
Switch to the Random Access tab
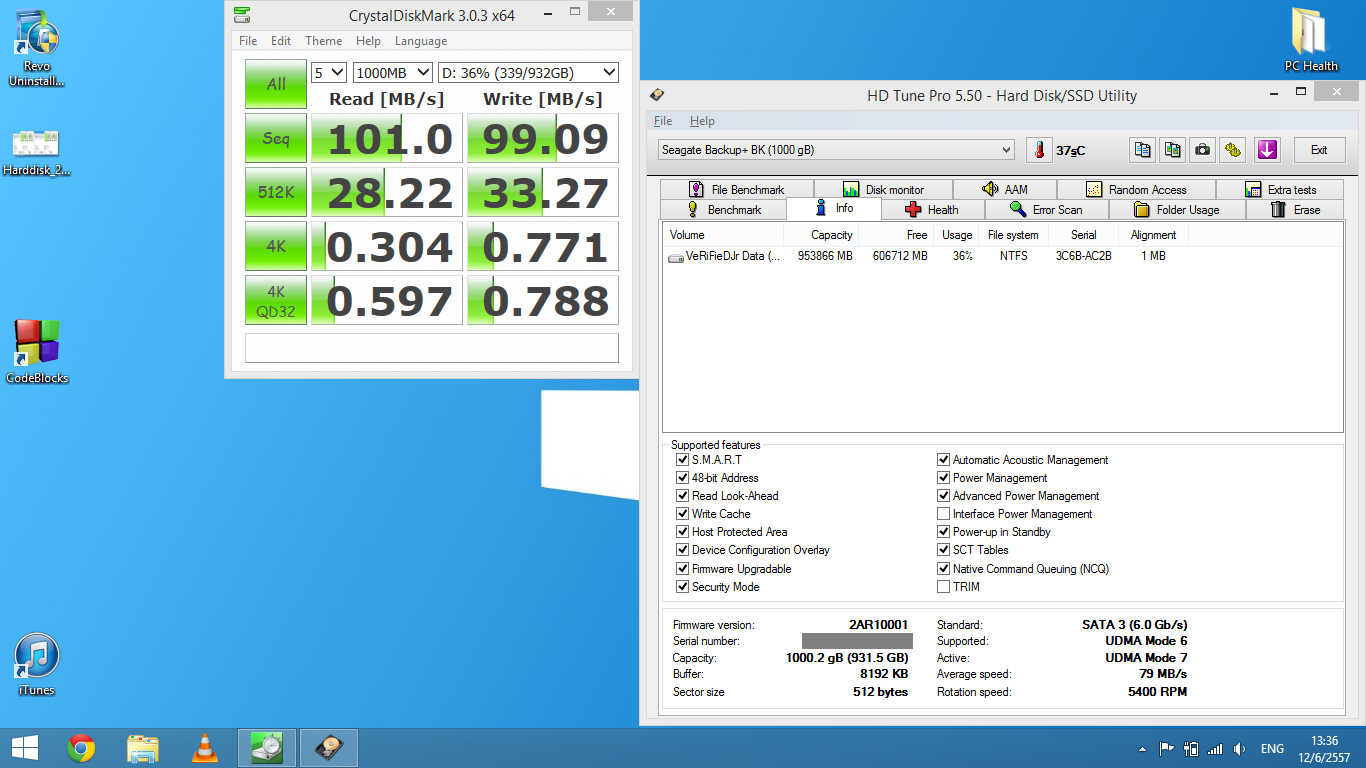pos(1136,189)
